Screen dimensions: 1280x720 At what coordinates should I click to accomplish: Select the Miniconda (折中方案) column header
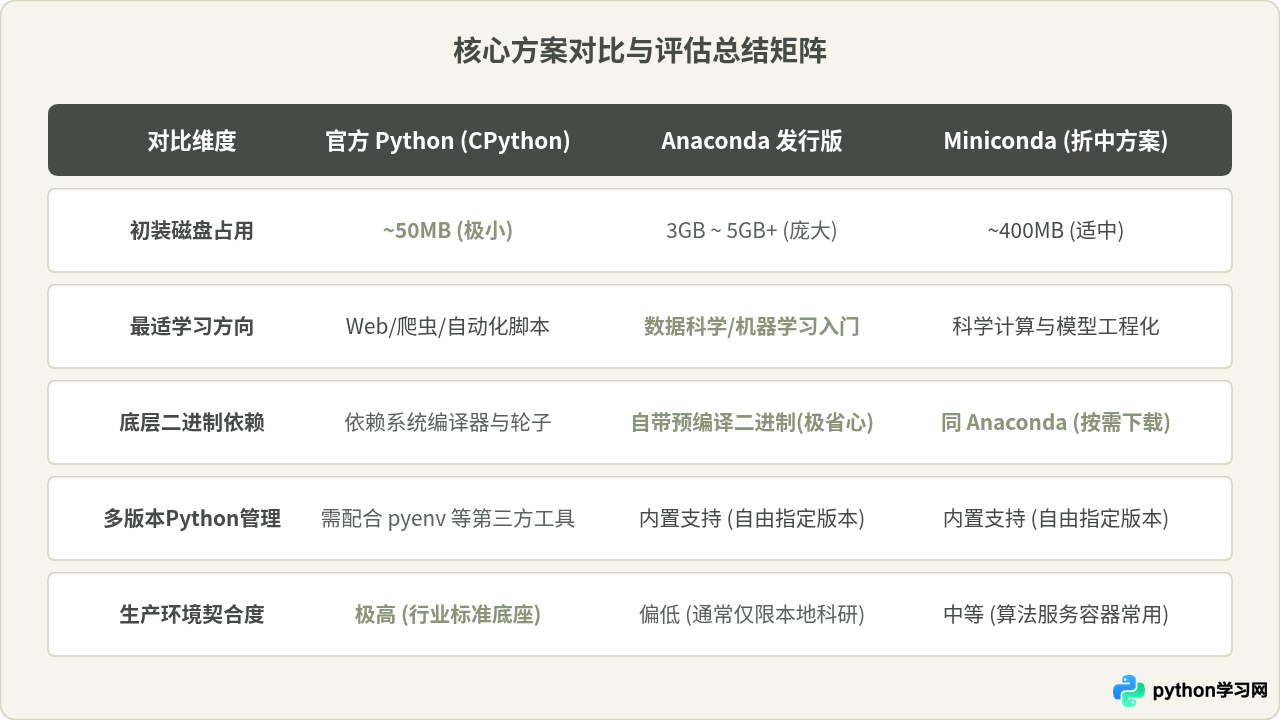point(1056,141)
